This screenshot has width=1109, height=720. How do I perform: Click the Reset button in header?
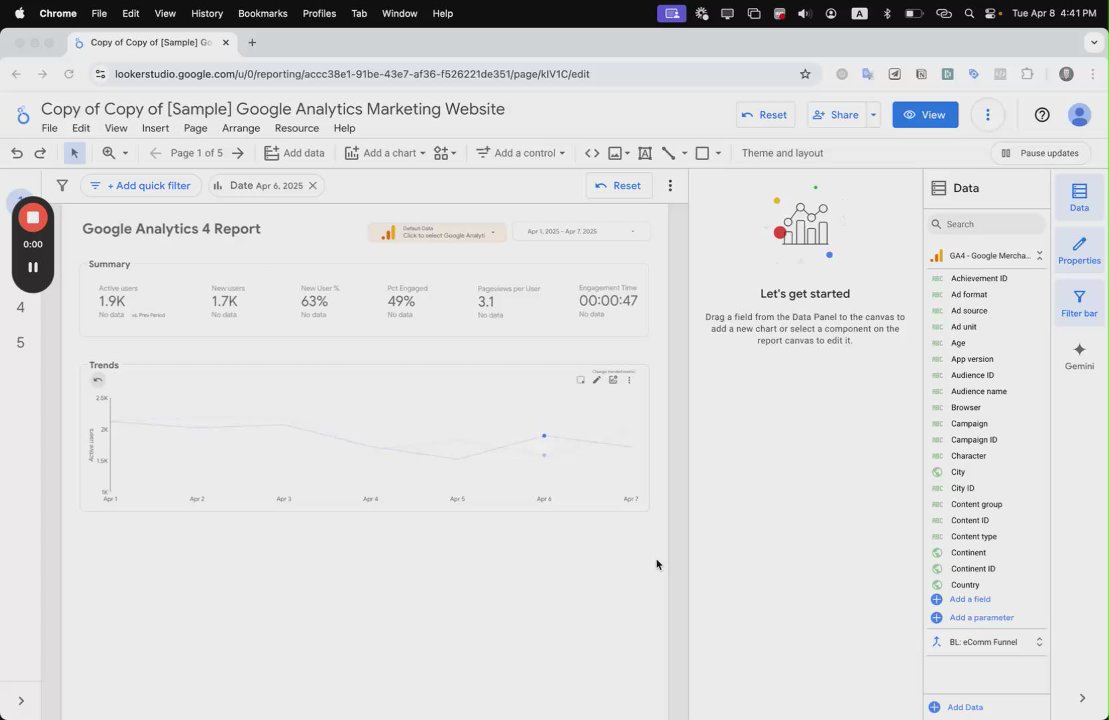coord(765,115)
